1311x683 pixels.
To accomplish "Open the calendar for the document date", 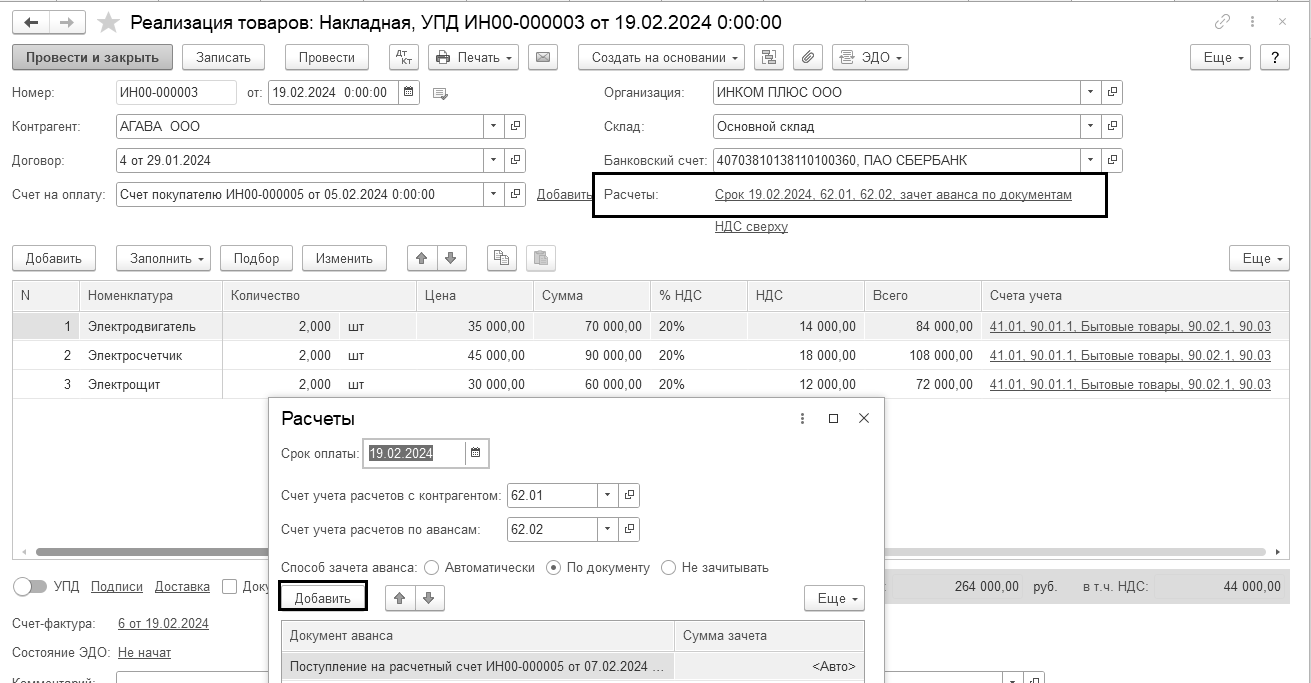I will click(x=408, y=92).
